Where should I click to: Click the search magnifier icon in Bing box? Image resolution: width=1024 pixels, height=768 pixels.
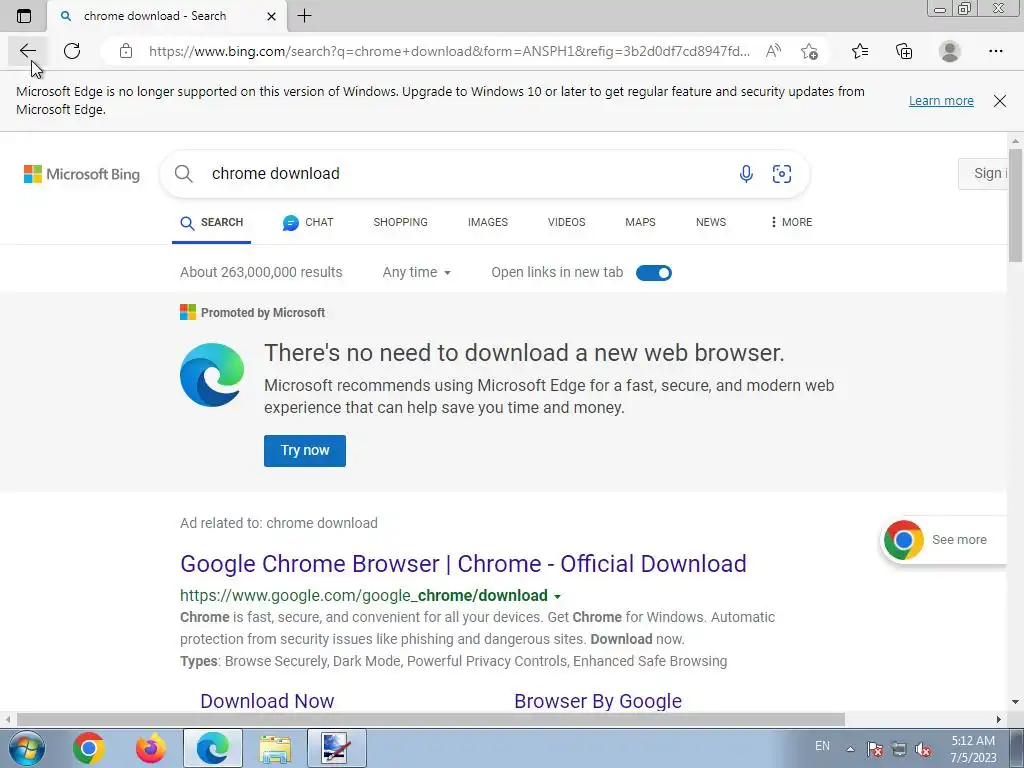point(184,174)
